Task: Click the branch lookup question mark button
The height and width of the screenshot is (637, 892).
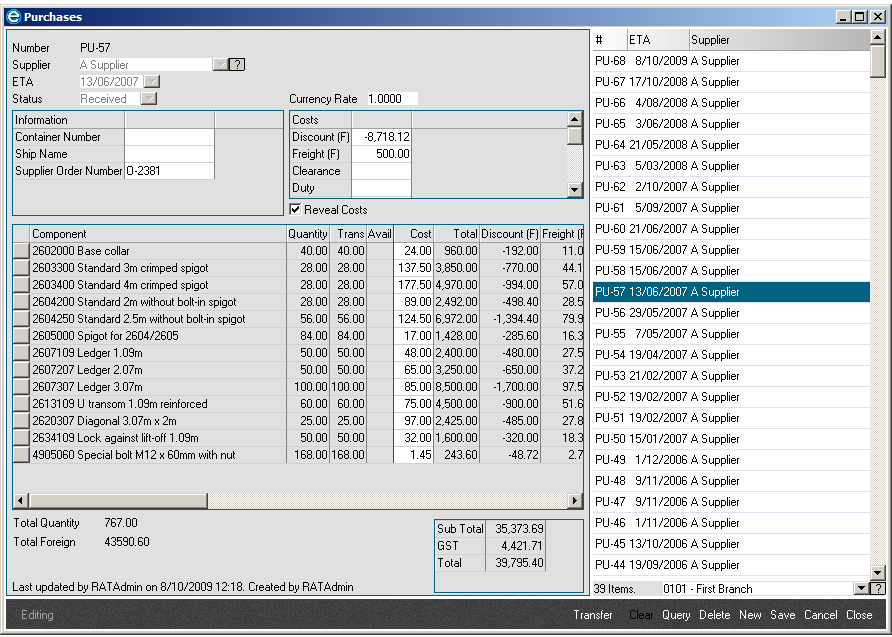Action: (878, 589)
